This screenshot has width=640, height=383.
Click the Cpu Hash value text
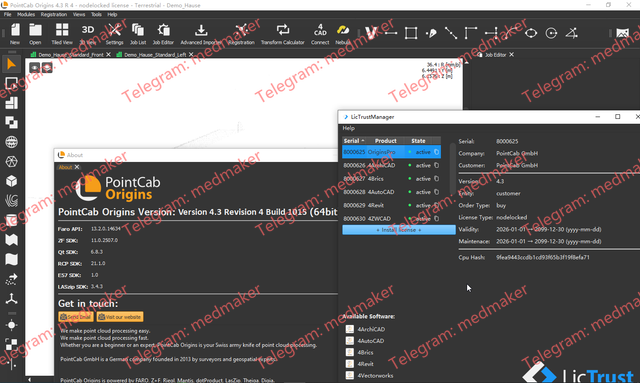point(542,257)
